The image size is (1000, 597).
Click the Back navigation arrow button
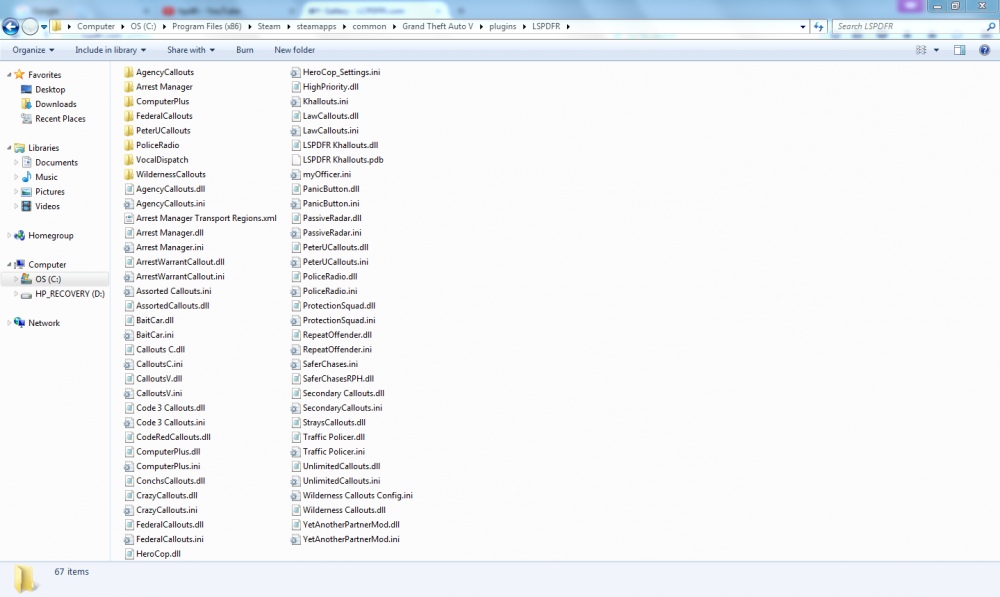click(10, 26)
